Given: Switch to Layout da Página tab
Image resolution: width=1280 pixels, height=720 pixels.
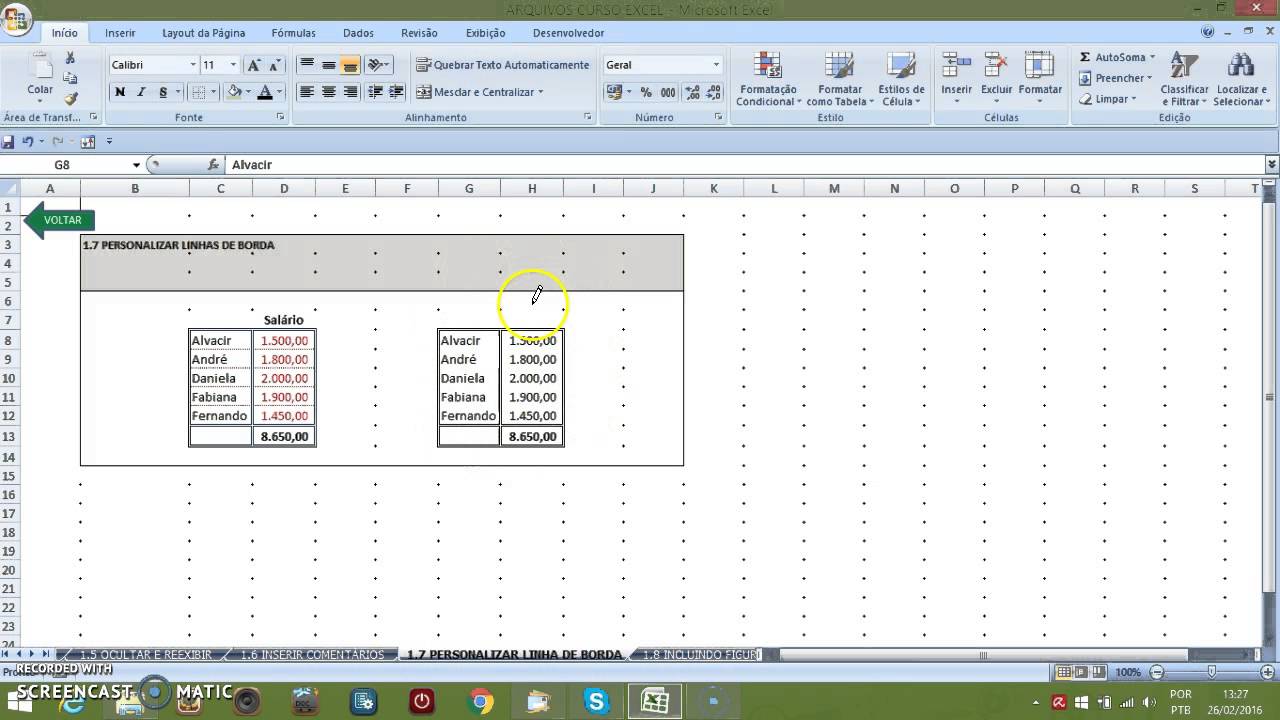Looking at the screenshot, I should [x=203, y=33].
